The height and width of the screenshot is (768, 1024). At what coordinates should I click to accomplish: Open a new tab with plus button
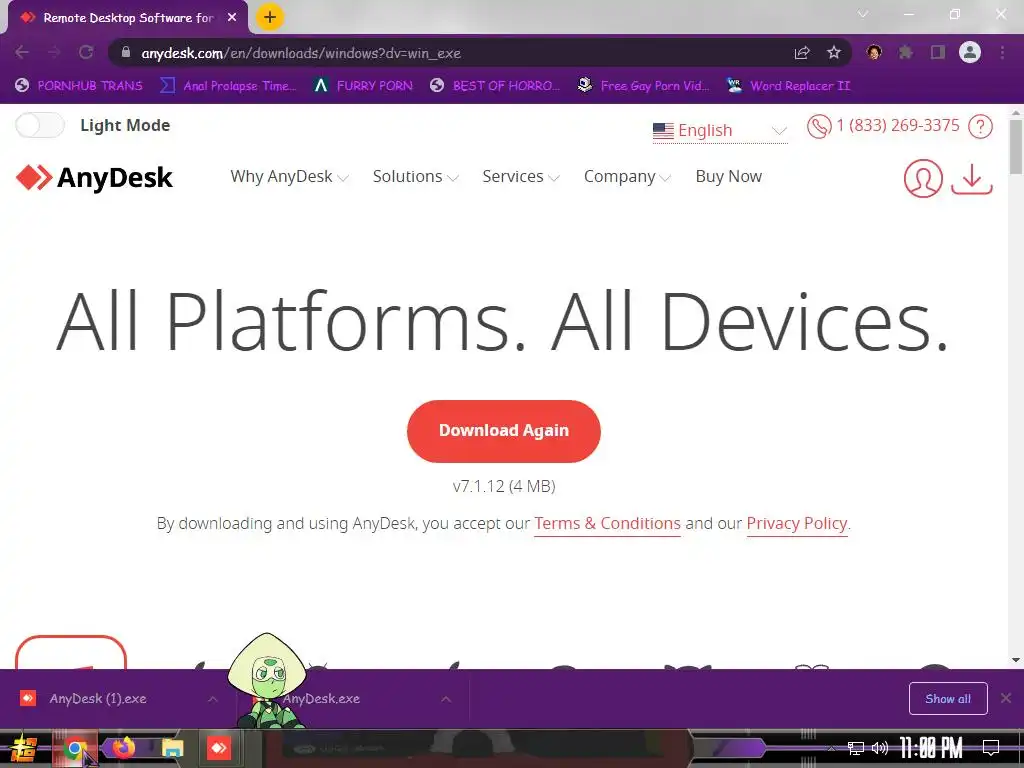click(x=270, y=17)
